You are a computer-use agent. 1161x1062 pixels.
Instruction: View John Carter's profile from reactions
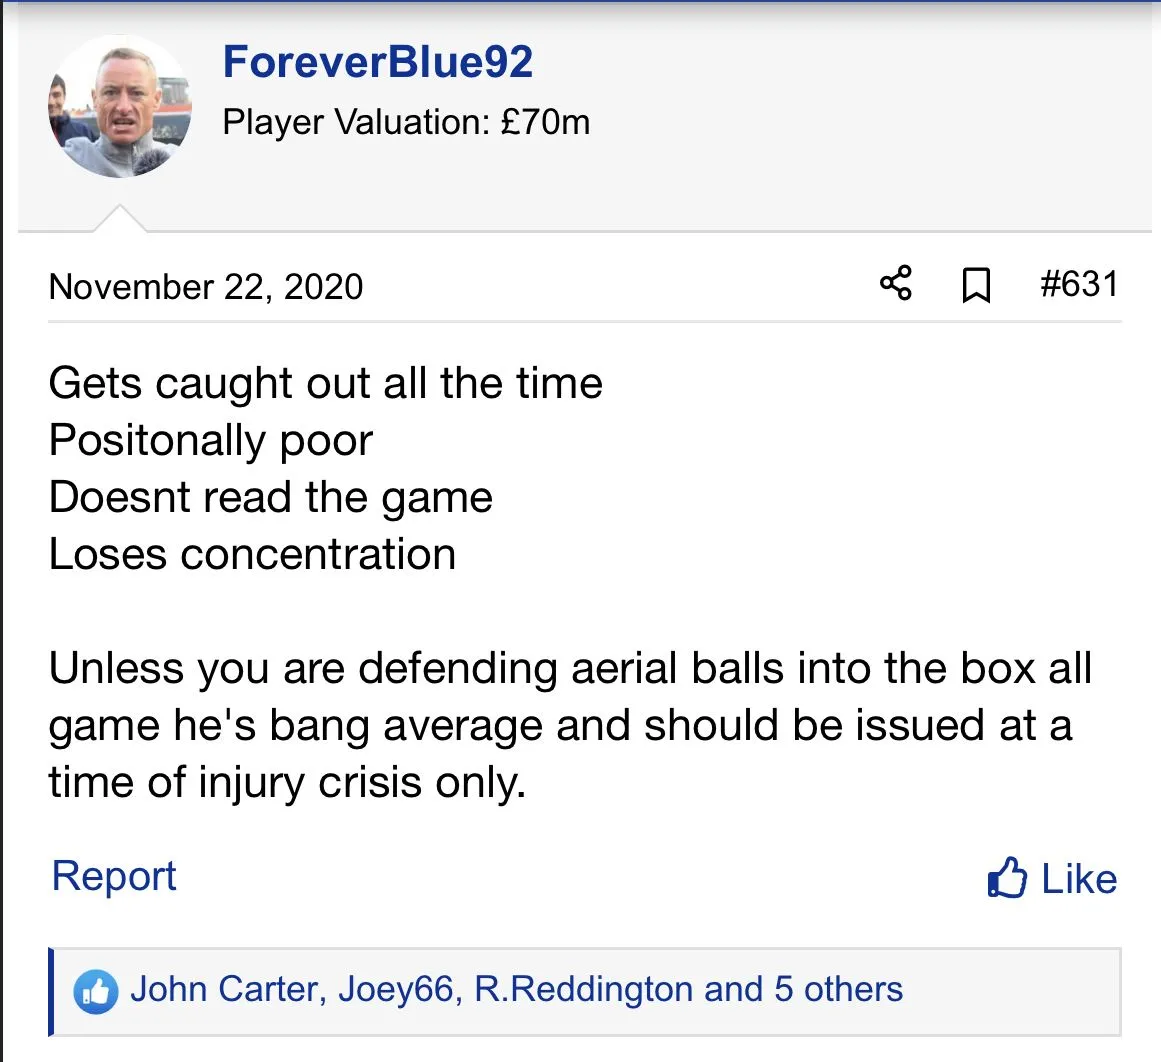tap(225, 989)
